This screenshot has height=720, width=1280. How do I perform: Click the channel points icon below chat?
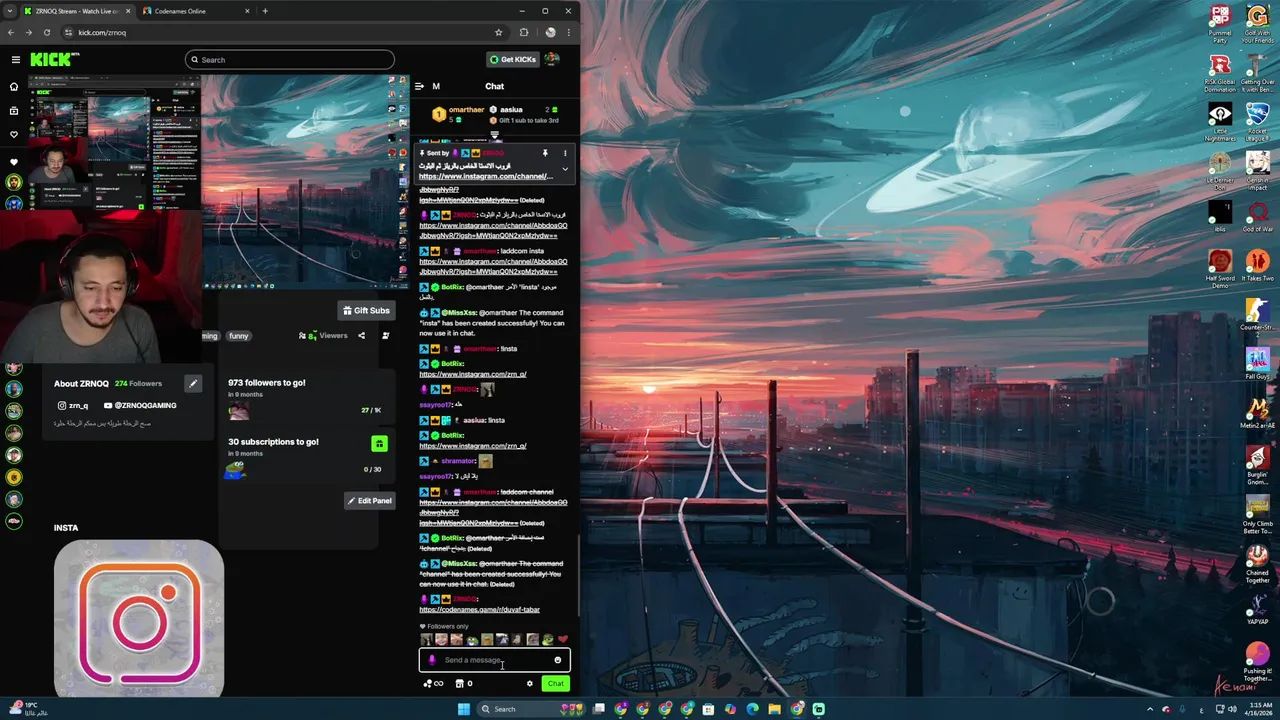(x=433, y=684)
